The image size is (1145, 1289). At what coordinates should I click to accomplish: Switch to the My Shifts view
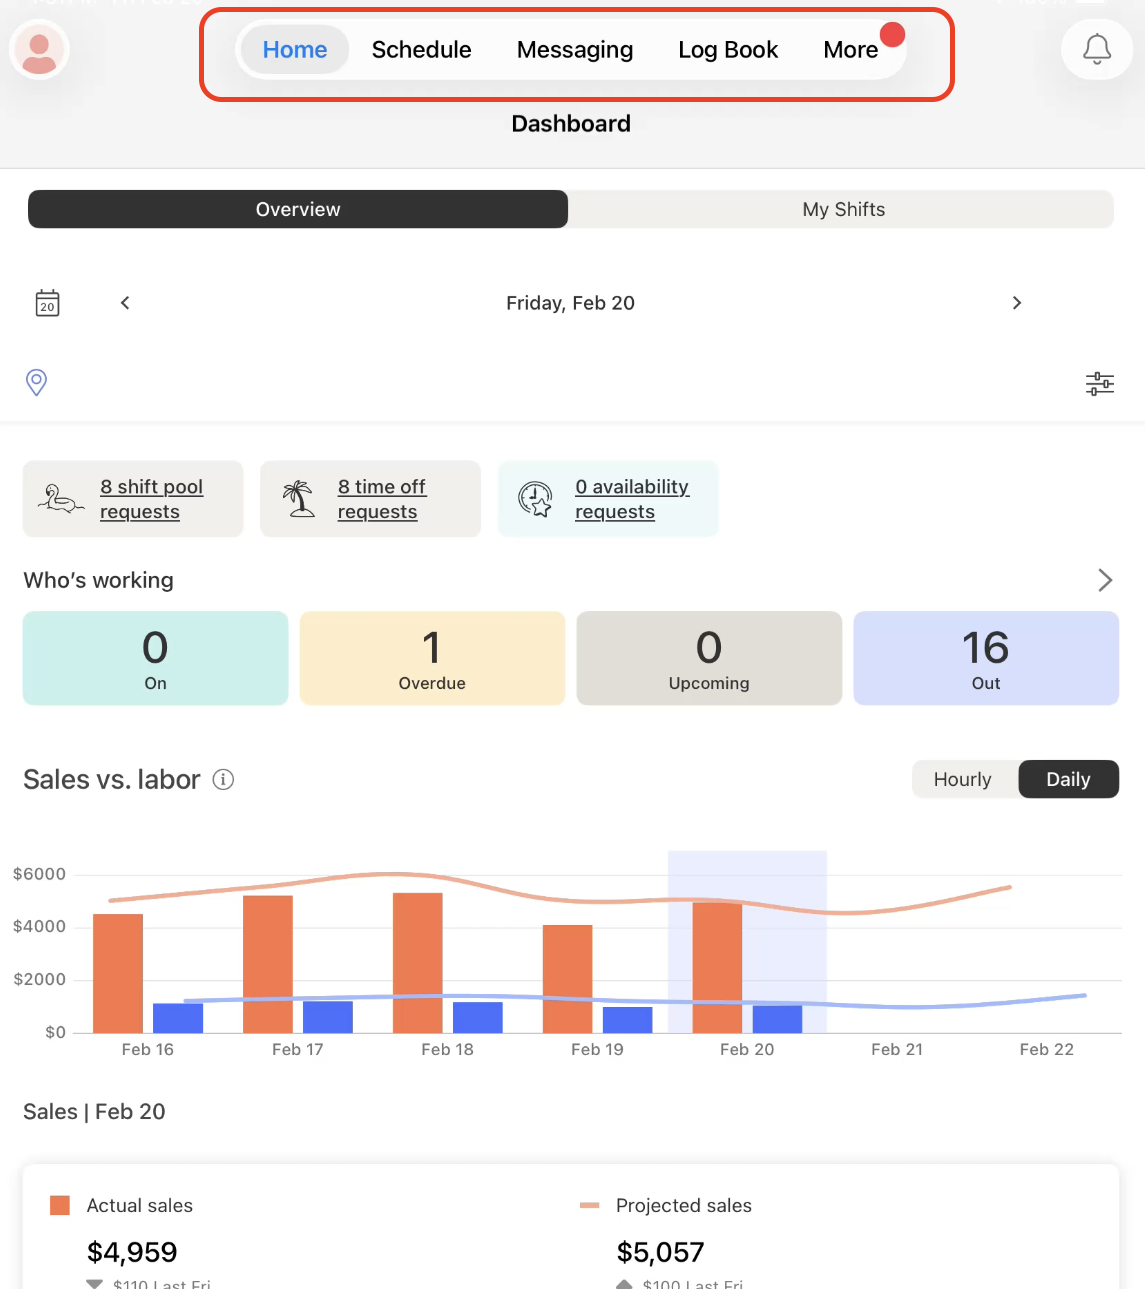pyautogui.click(x=842, y=209)
